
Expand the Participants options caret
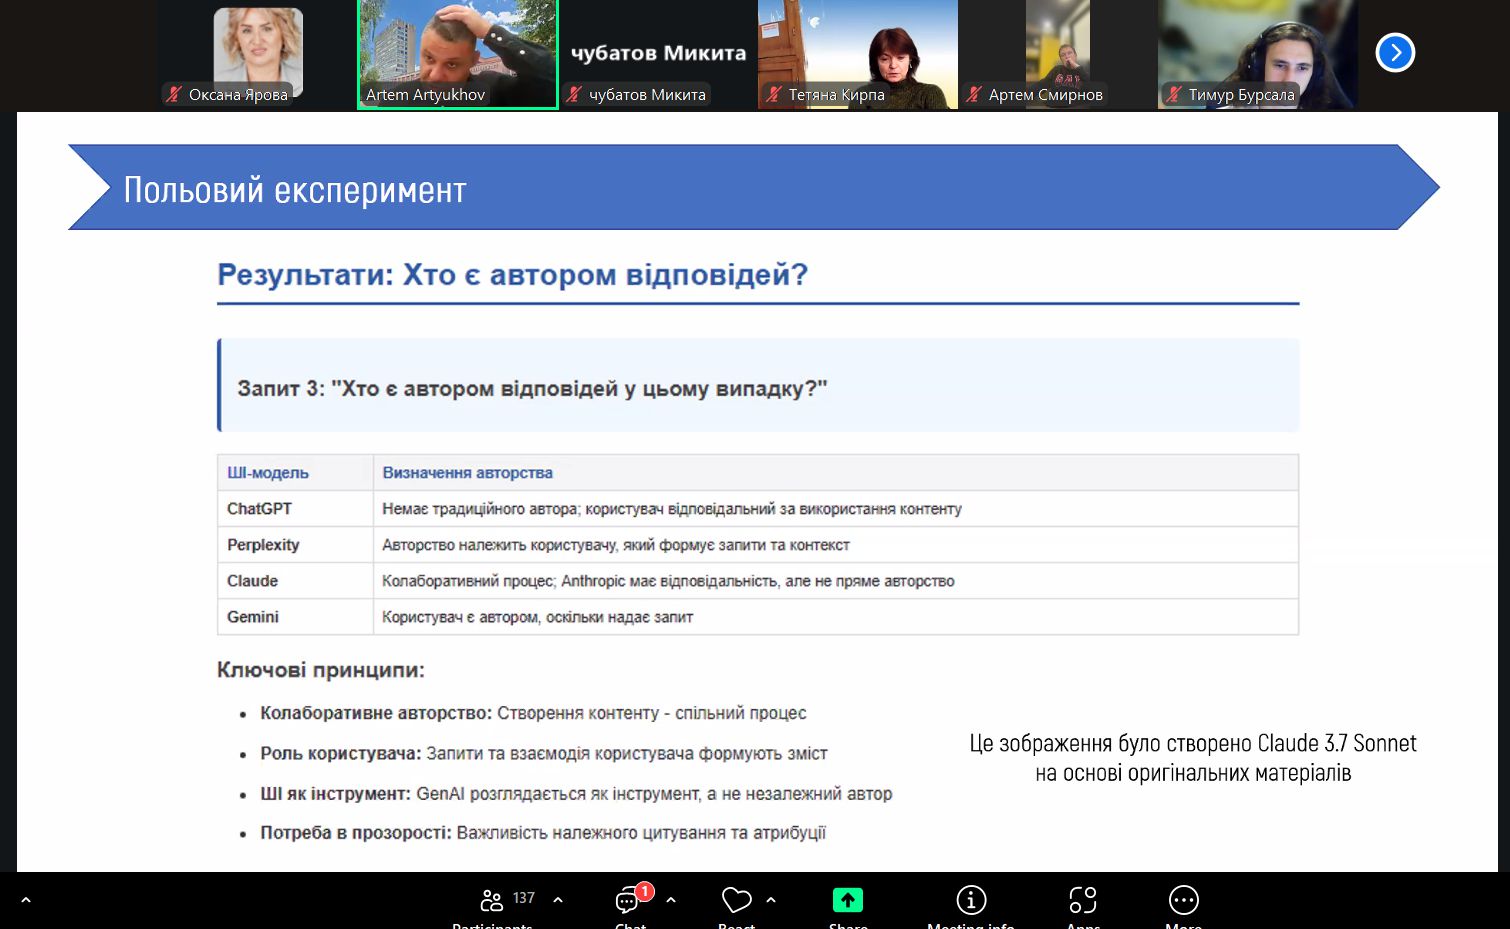(558, 900)
